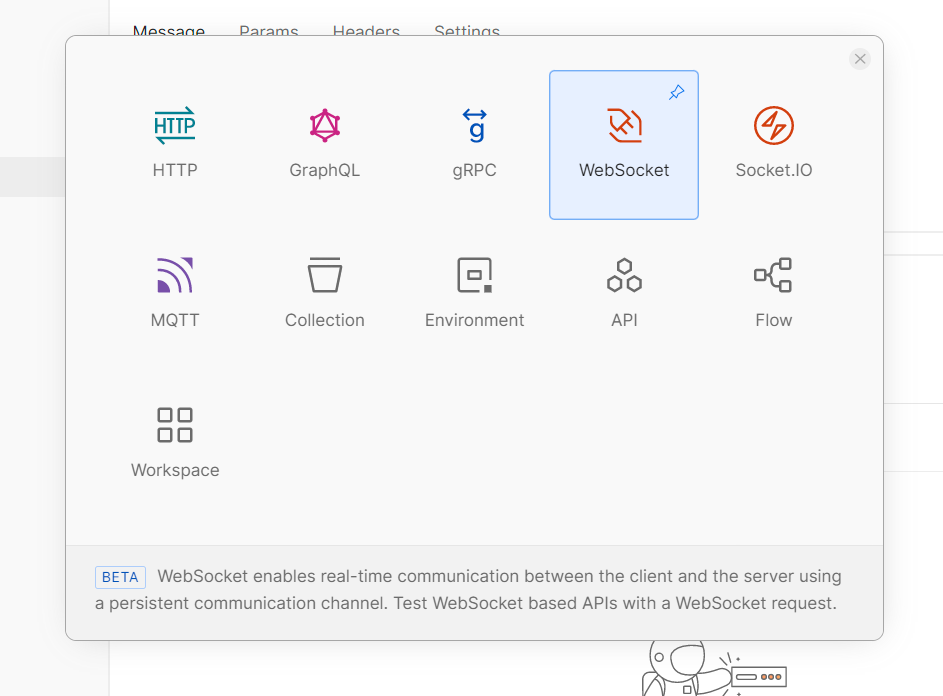
Task: Pin the WebSocket option
Action: pyautogui.click(x=677, y=93)
